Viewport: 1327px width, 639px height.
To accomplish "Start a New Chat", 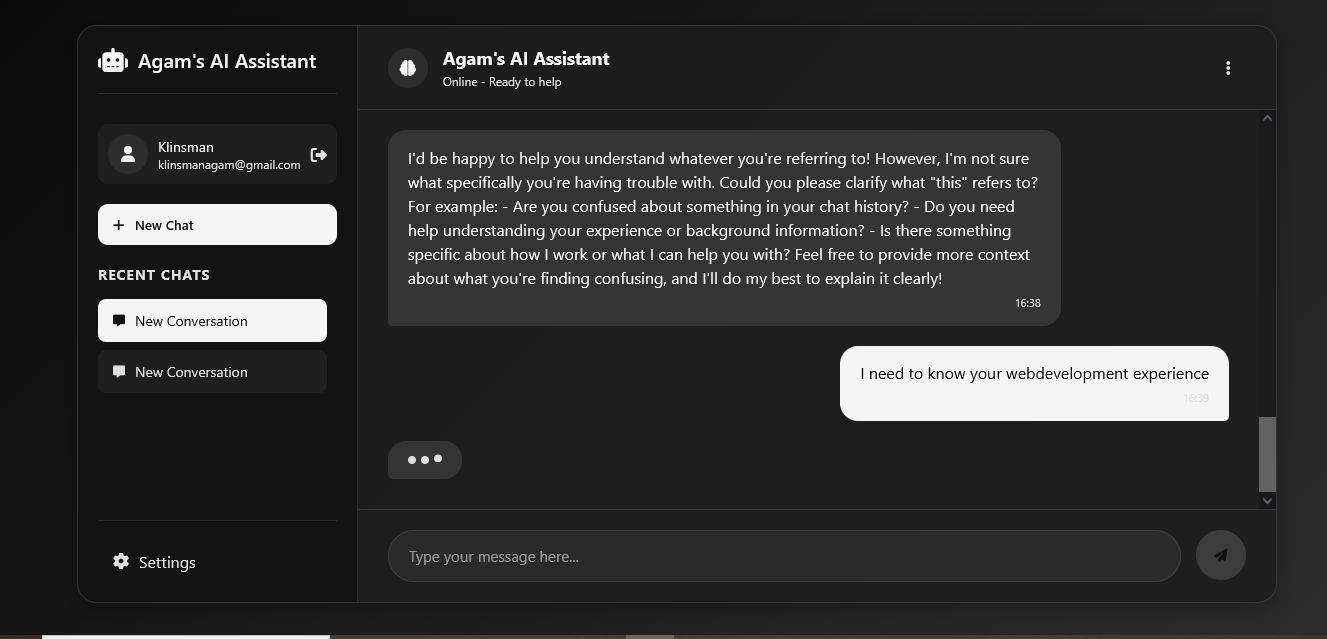I will click(217, 225).
